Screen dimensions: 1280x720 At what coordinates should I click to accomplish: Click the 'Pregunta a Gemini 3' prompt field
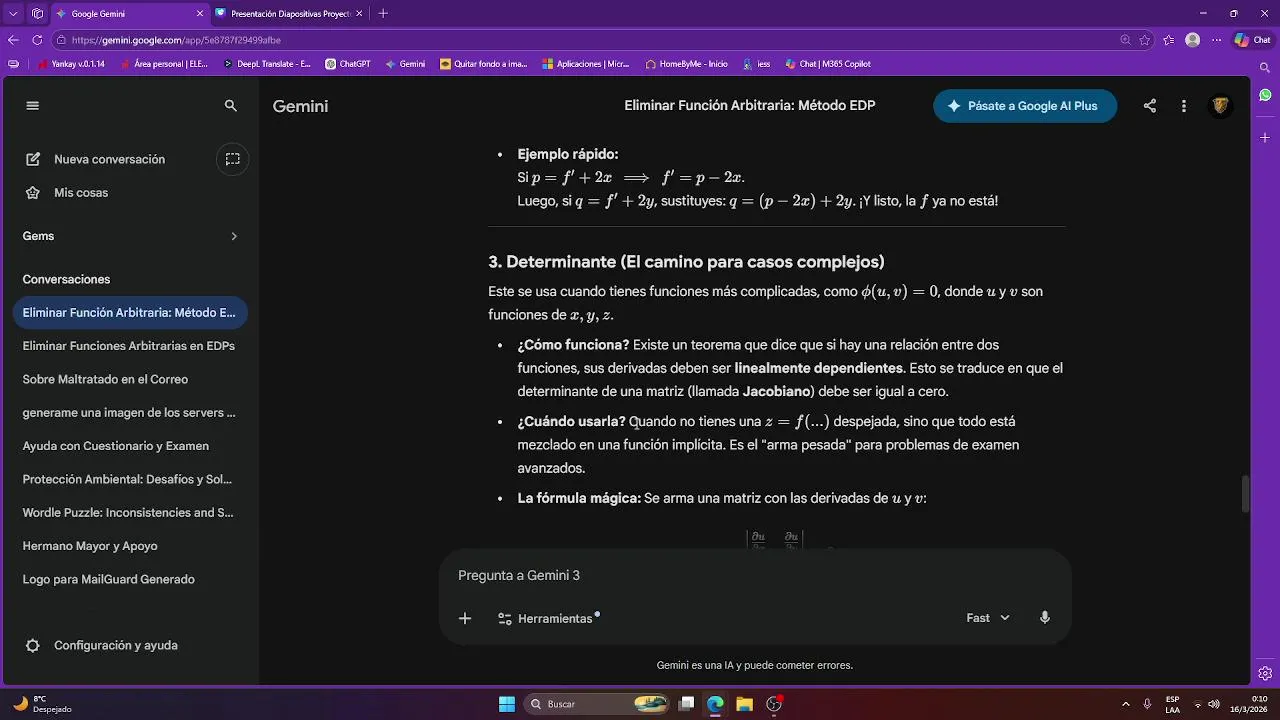coord(755,576)
